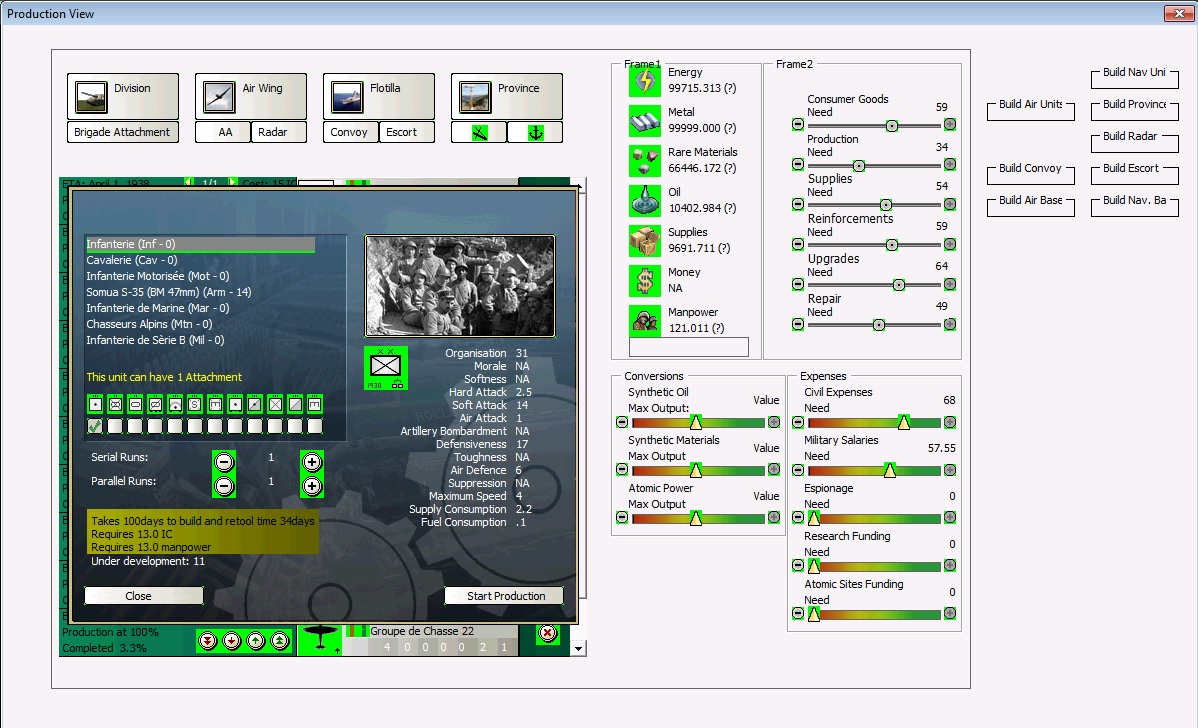Click the Province construction icon button
Screen dimensions: 1198x728
[x=475, y=96]
